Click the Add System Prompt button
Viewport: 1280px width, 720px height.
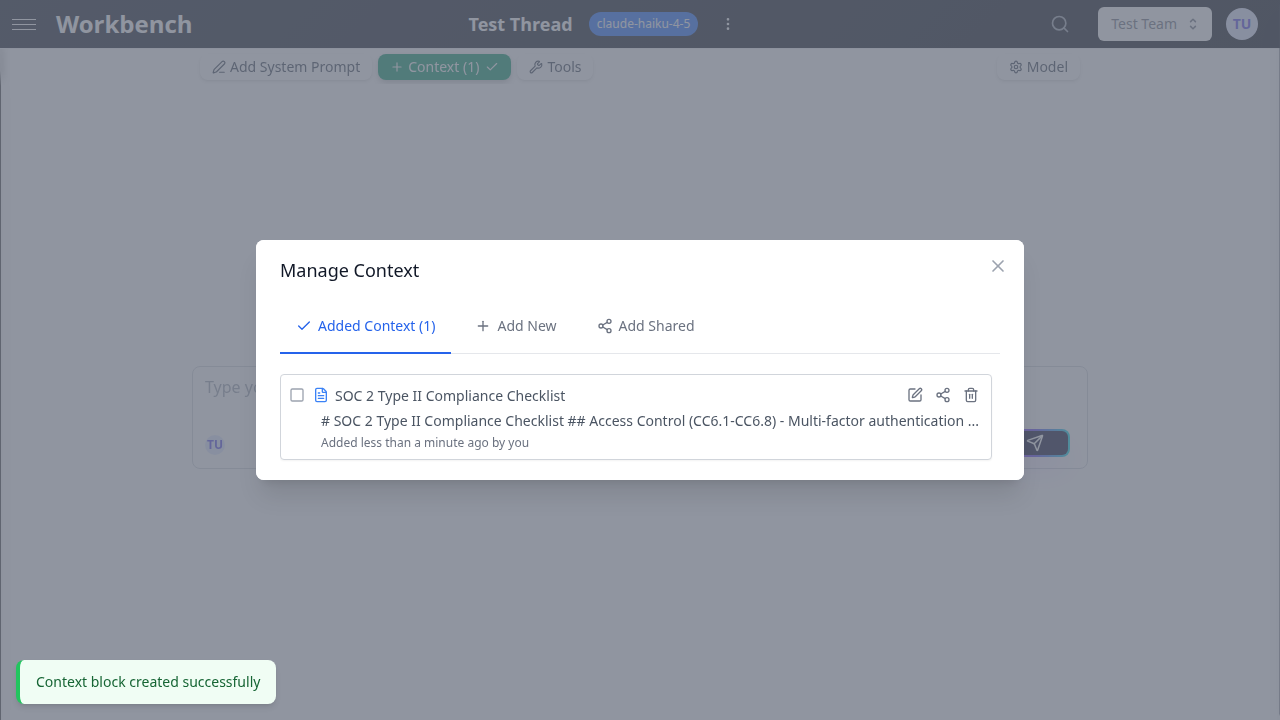(285, 66)
